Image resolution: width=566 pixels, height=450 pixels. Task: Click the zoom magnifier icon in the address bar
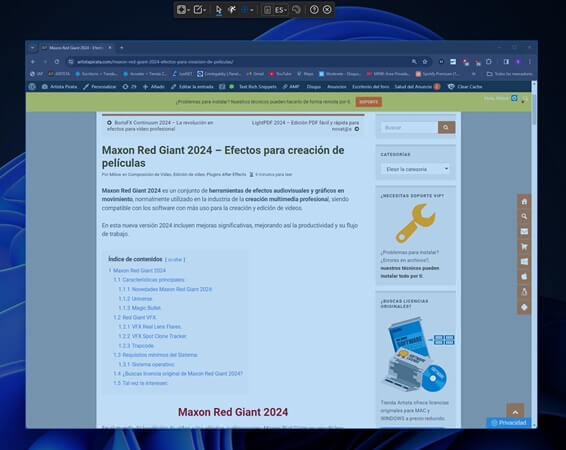[x=414, y=62]
